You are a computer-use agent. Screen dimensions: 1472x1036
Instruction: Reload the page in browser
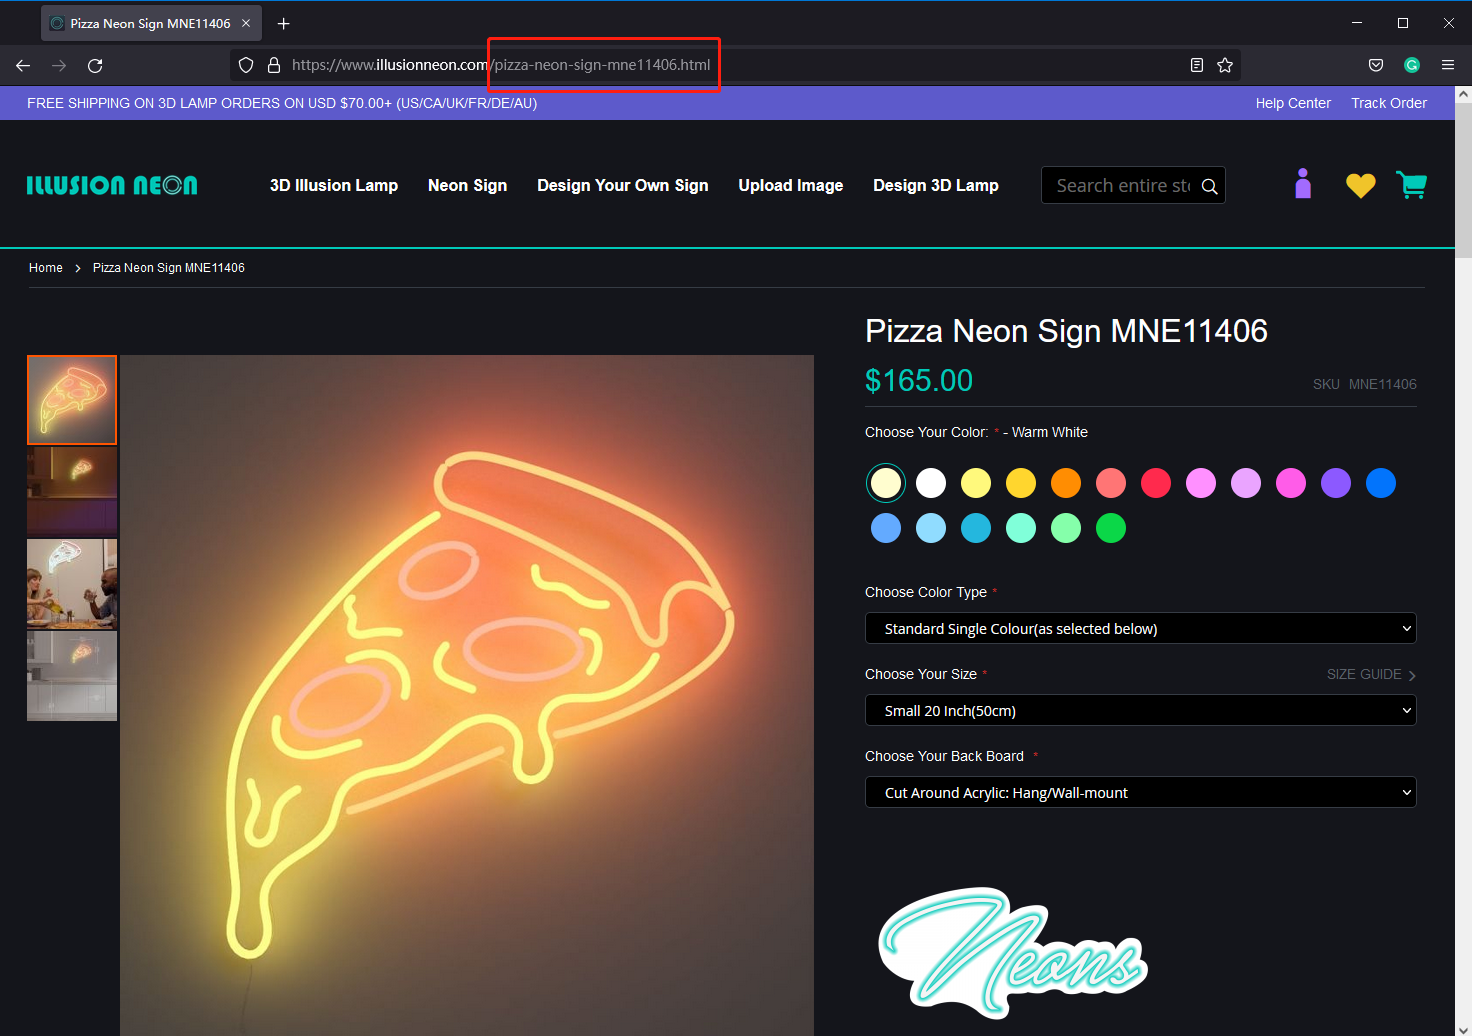[95, 65]
